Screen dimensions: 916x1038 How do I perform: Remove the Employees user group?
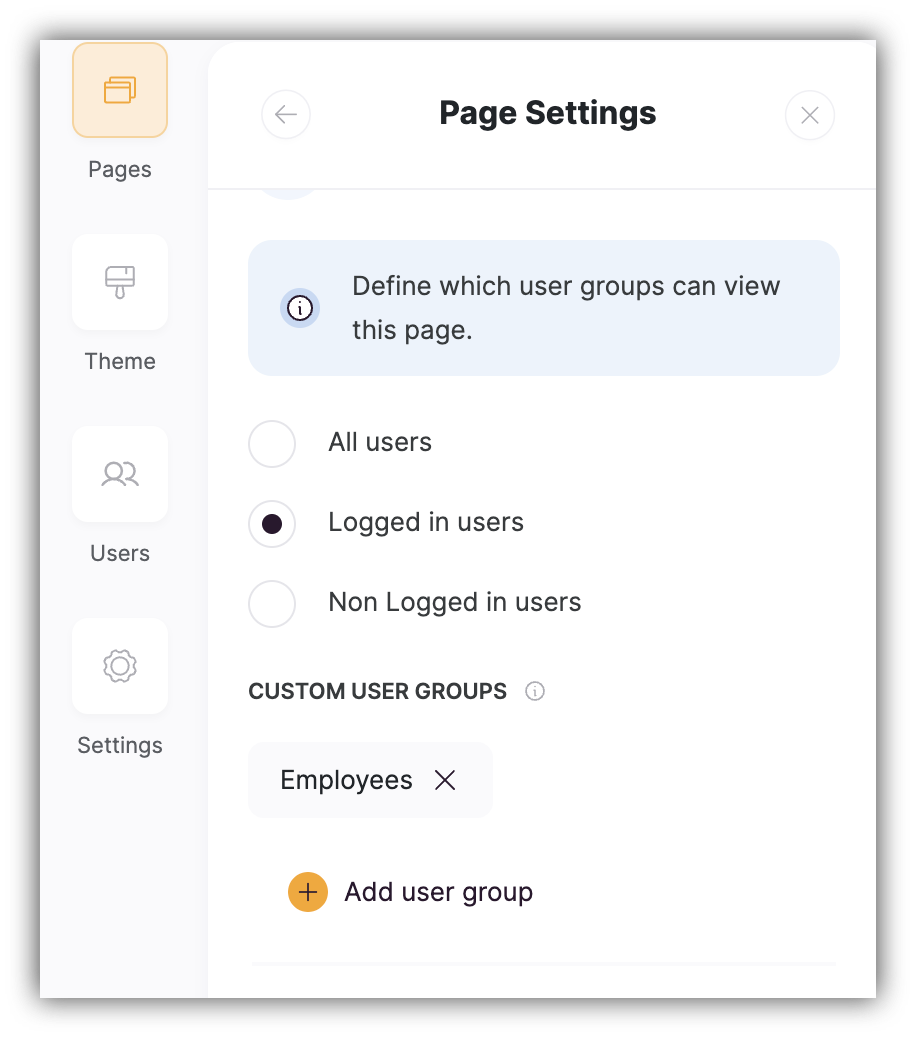point(445,780)
